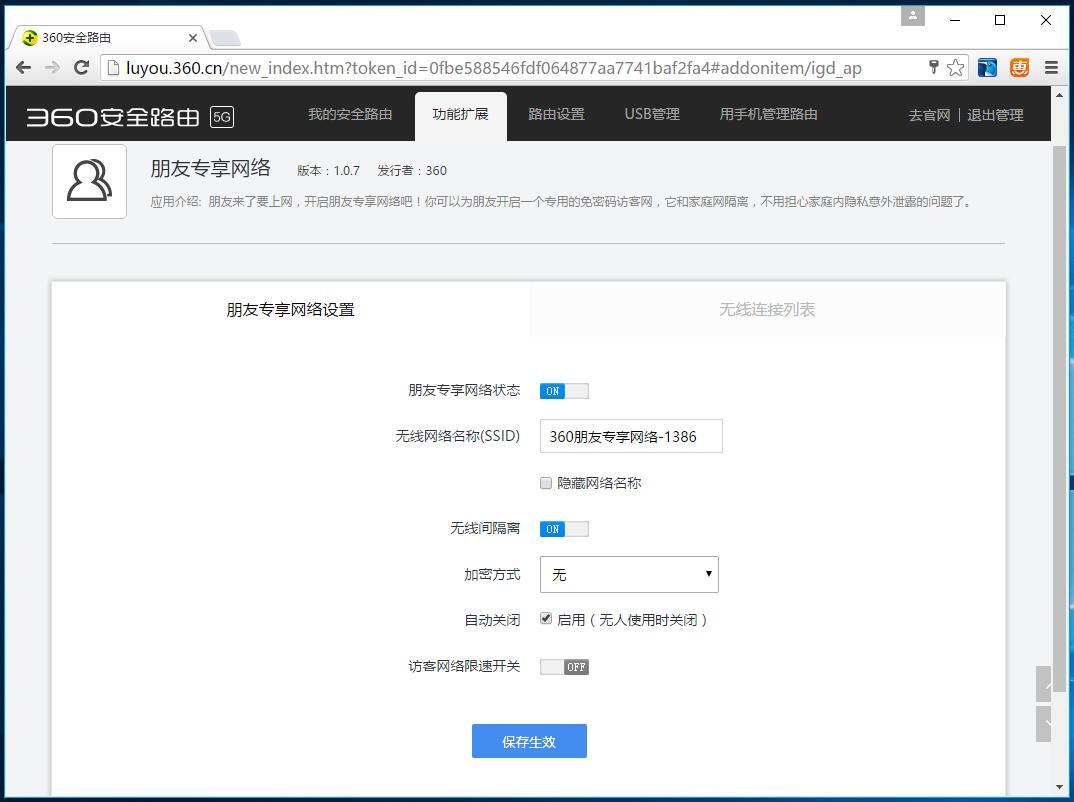The image size is (1074, 802).
Task: Bookmark the page with the star icon
Action: click(955, 67)
